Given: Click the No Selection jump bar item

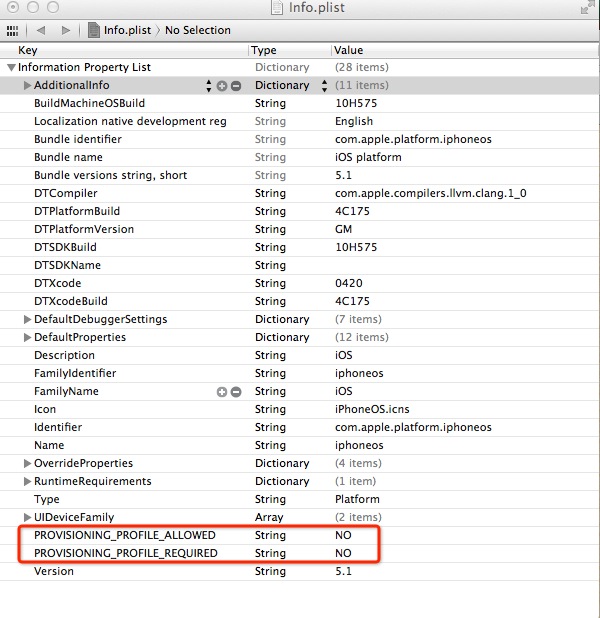Looking at the screenshot, I should tap(198, 30).
